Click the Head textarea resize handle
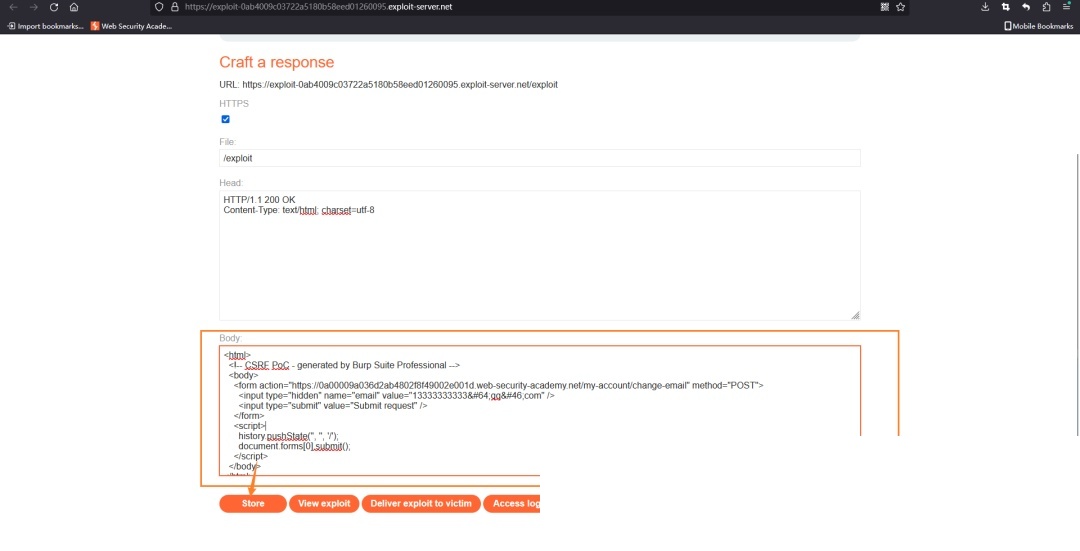Screen dimensions: 1080x551 pos(855,315)
